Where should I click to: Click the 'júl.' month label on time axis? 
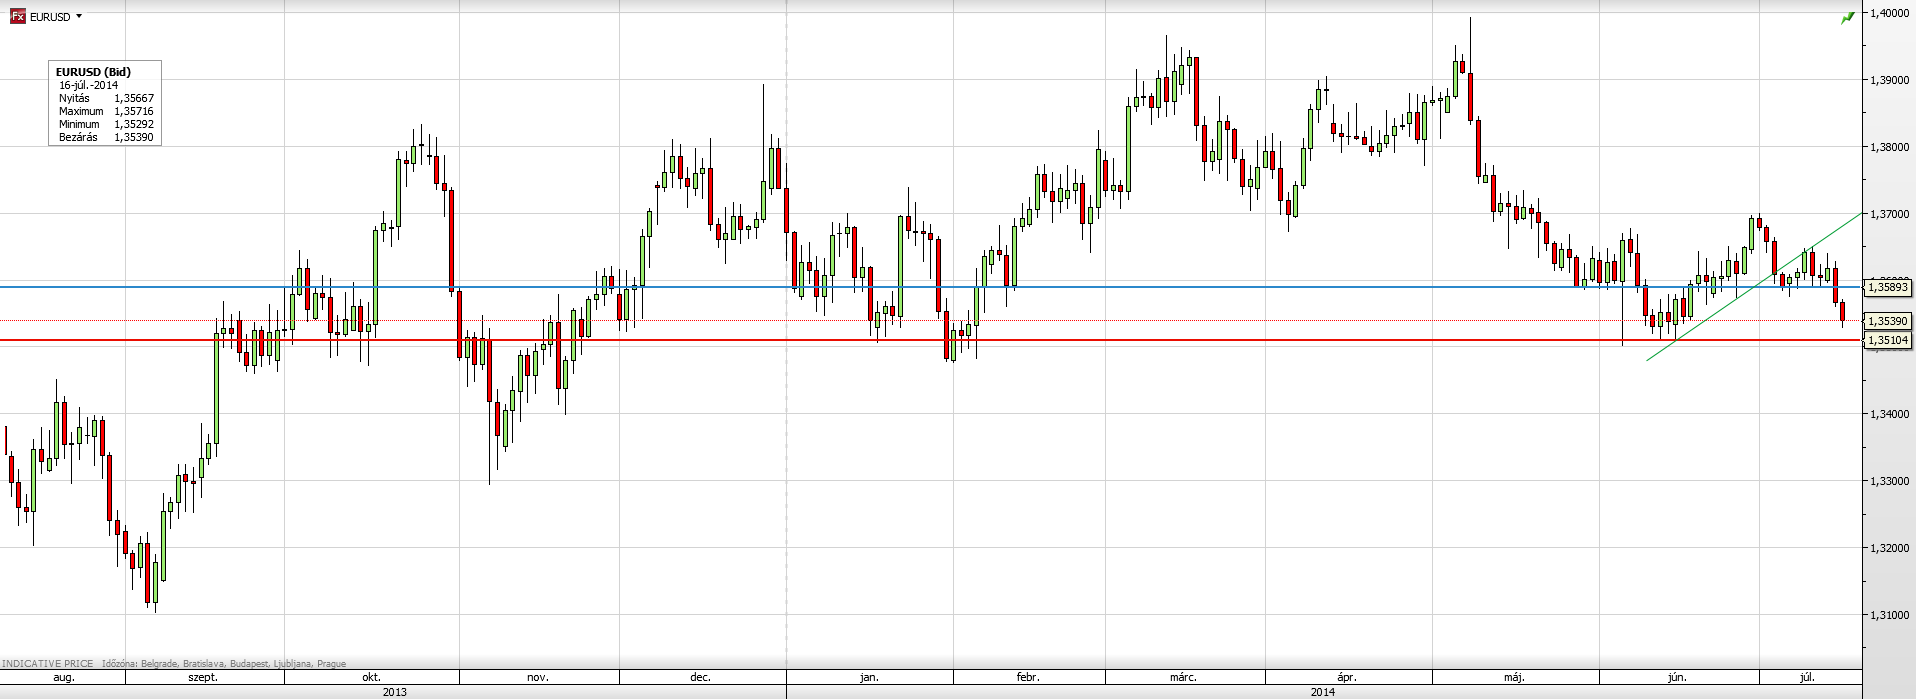(1807, 677)
